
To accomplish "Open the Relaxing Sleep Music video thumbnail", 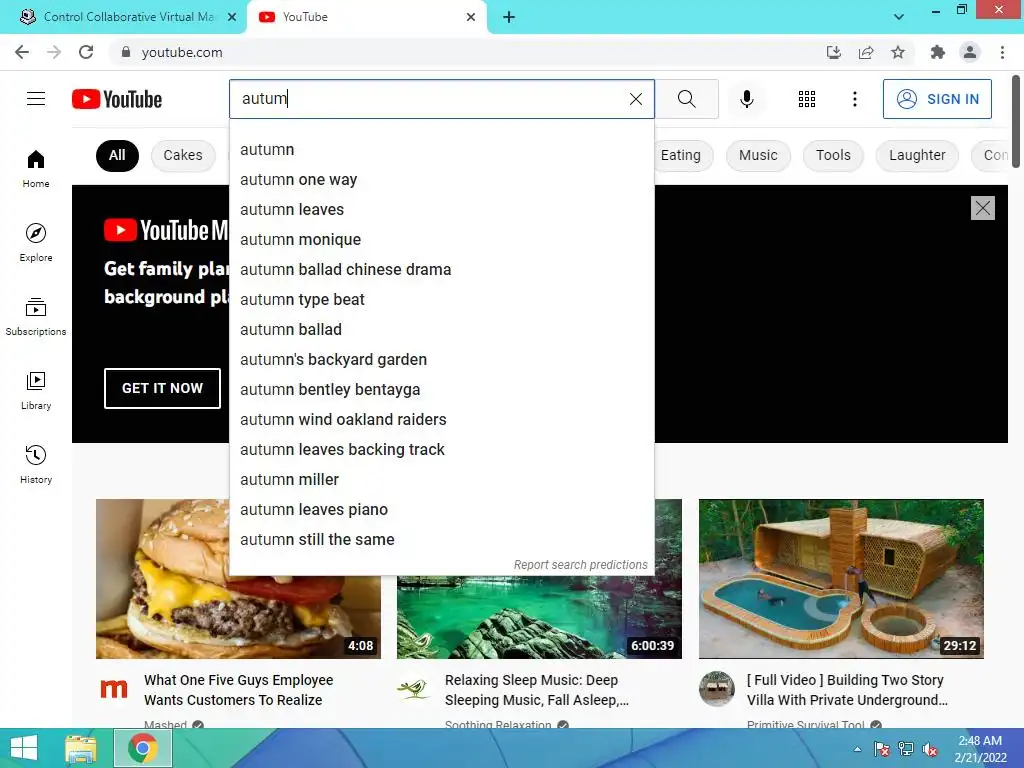I will point(539,617).
